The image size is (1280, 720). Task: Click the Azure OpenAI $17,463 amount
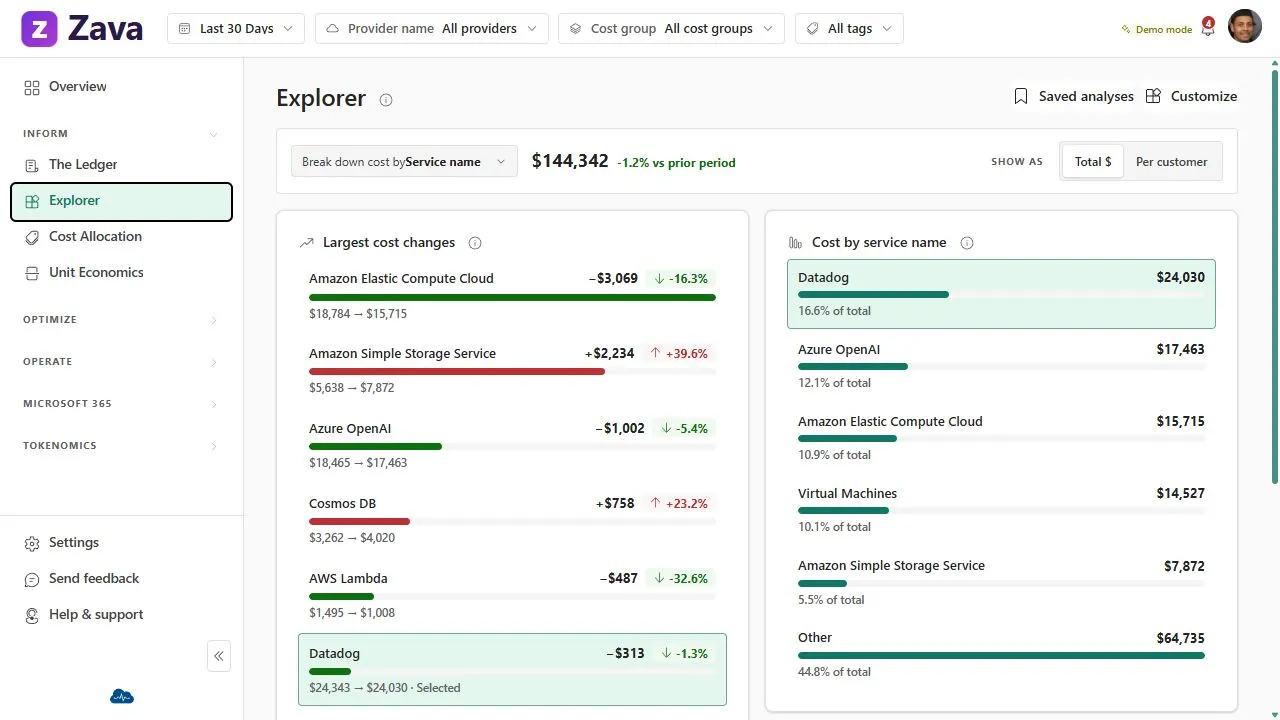click(1180, 350)
